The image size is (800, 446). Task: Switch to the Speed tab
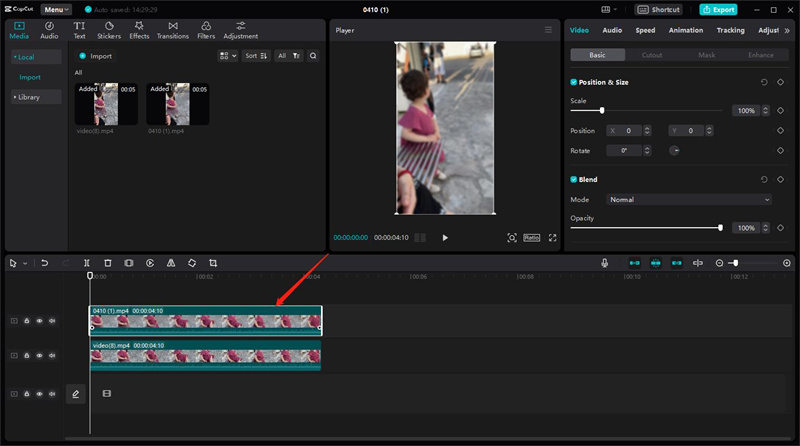[x=645, y=30]
